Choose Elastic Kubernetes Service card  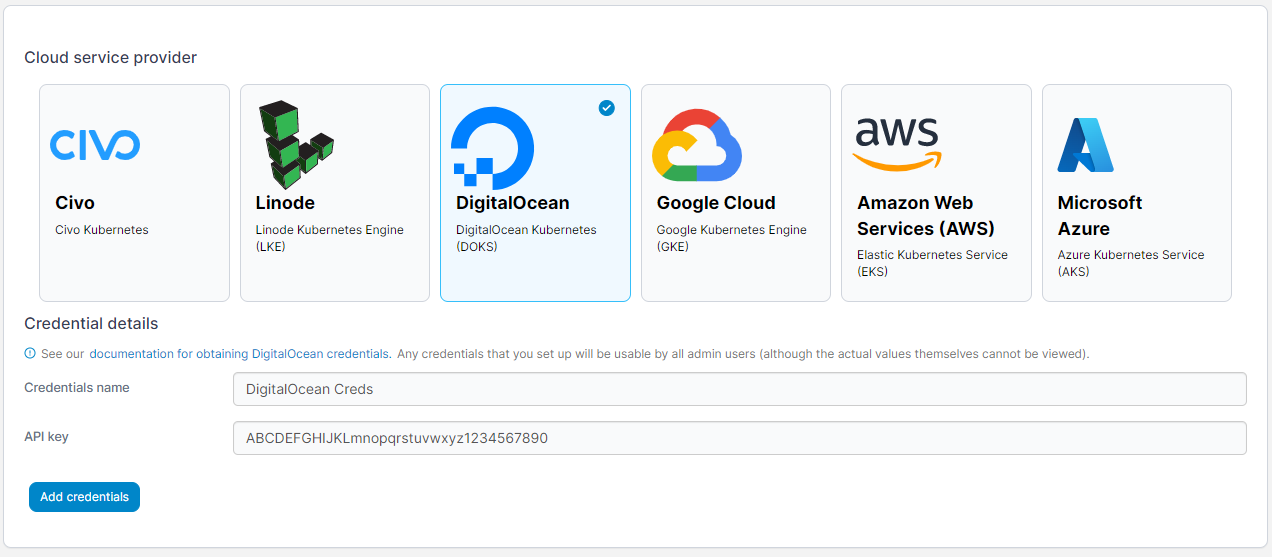936,193
